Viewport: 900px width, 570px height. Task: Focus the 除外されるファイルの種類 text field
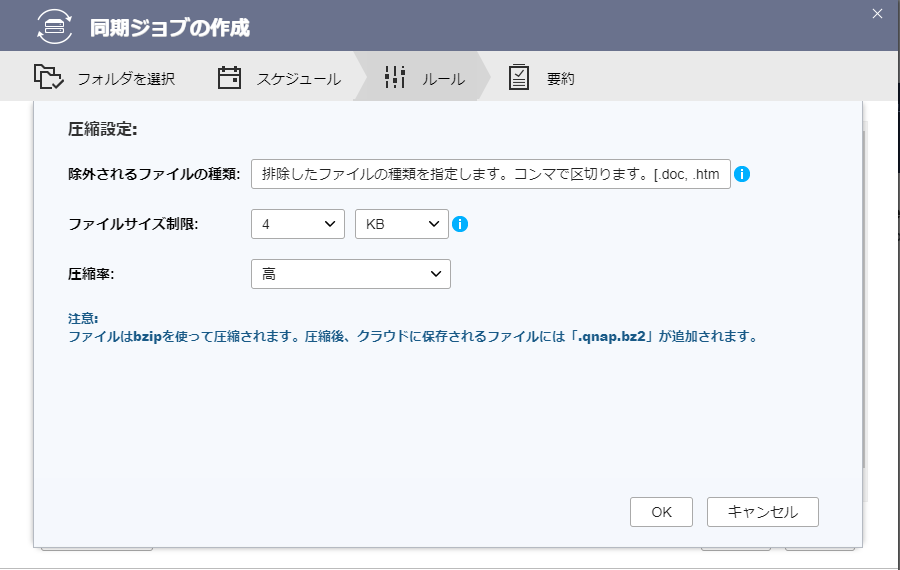point(491,174)
